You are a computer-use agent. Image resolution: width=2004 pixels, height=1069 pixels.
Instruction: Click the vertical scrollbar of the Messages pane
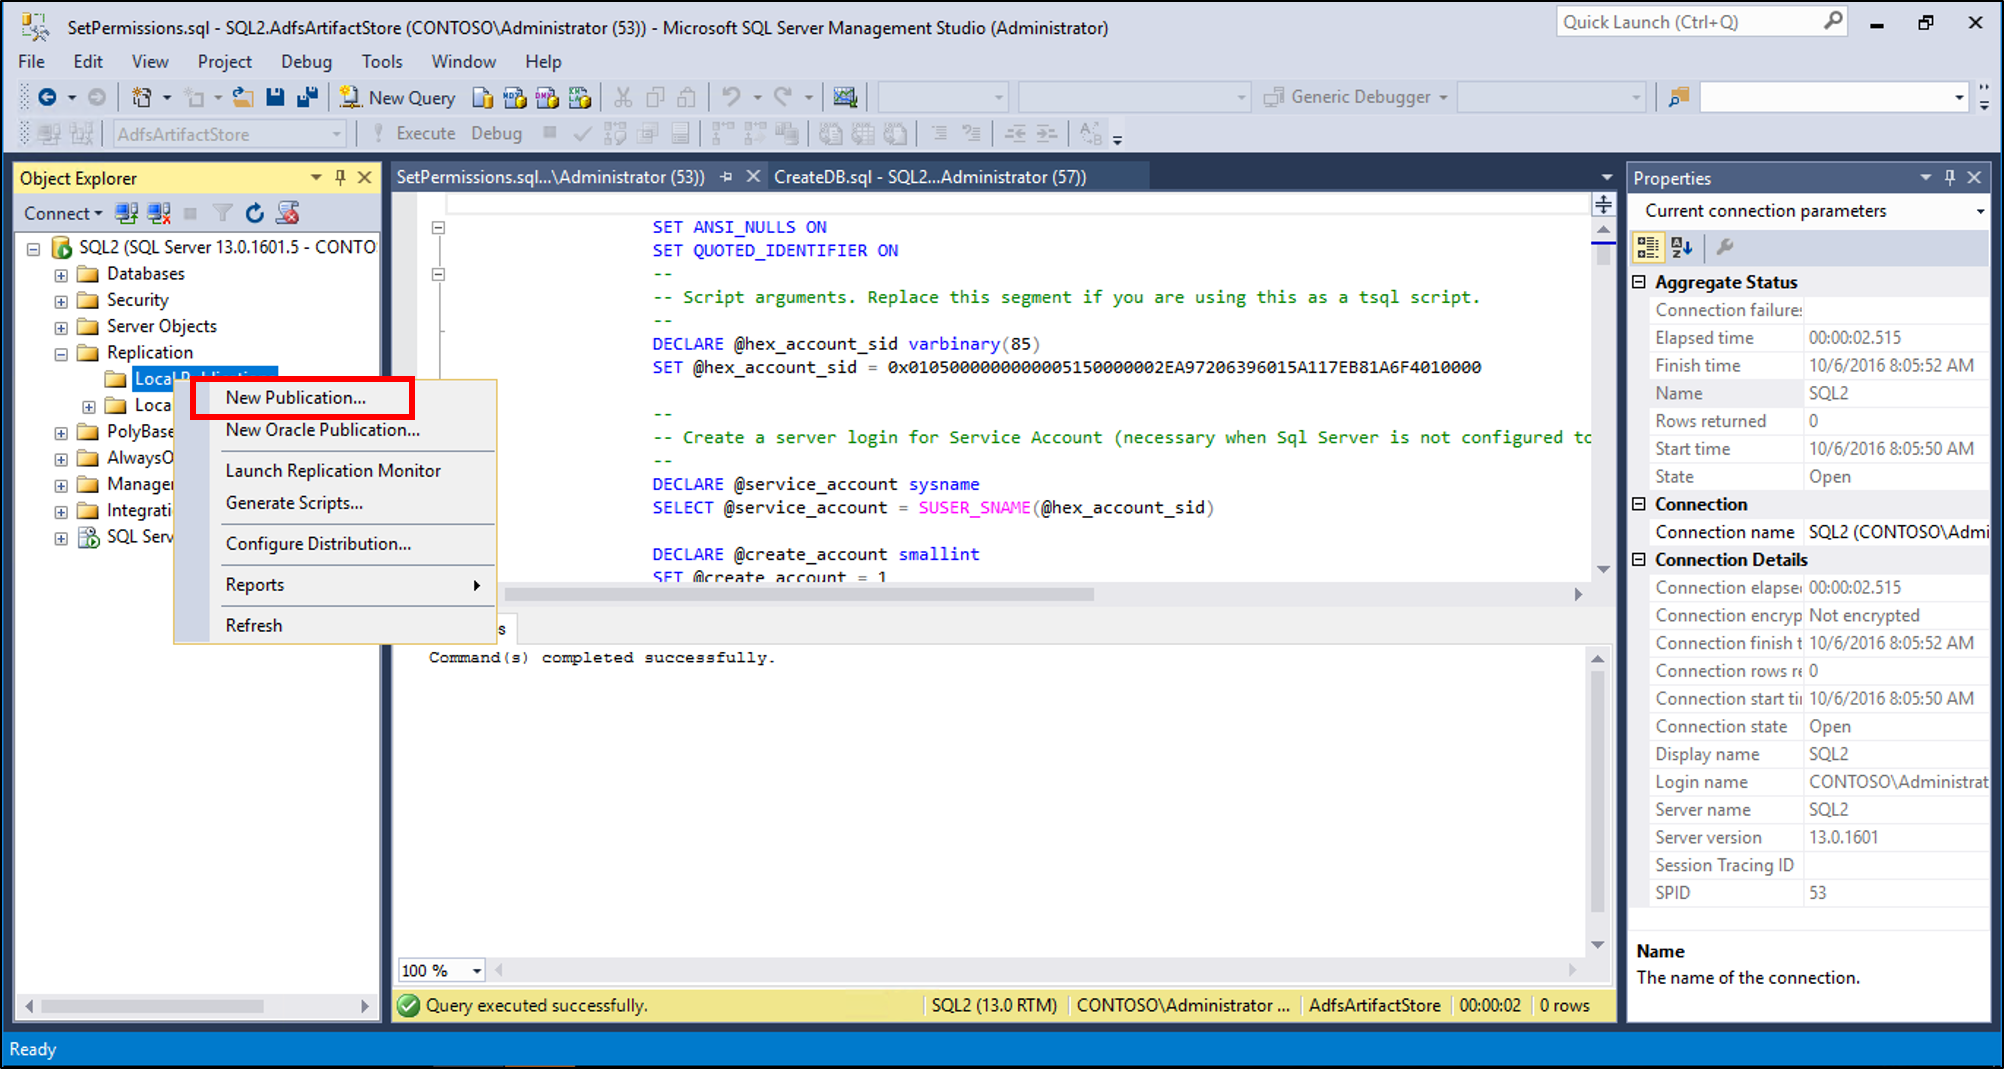pos(1598,790)
